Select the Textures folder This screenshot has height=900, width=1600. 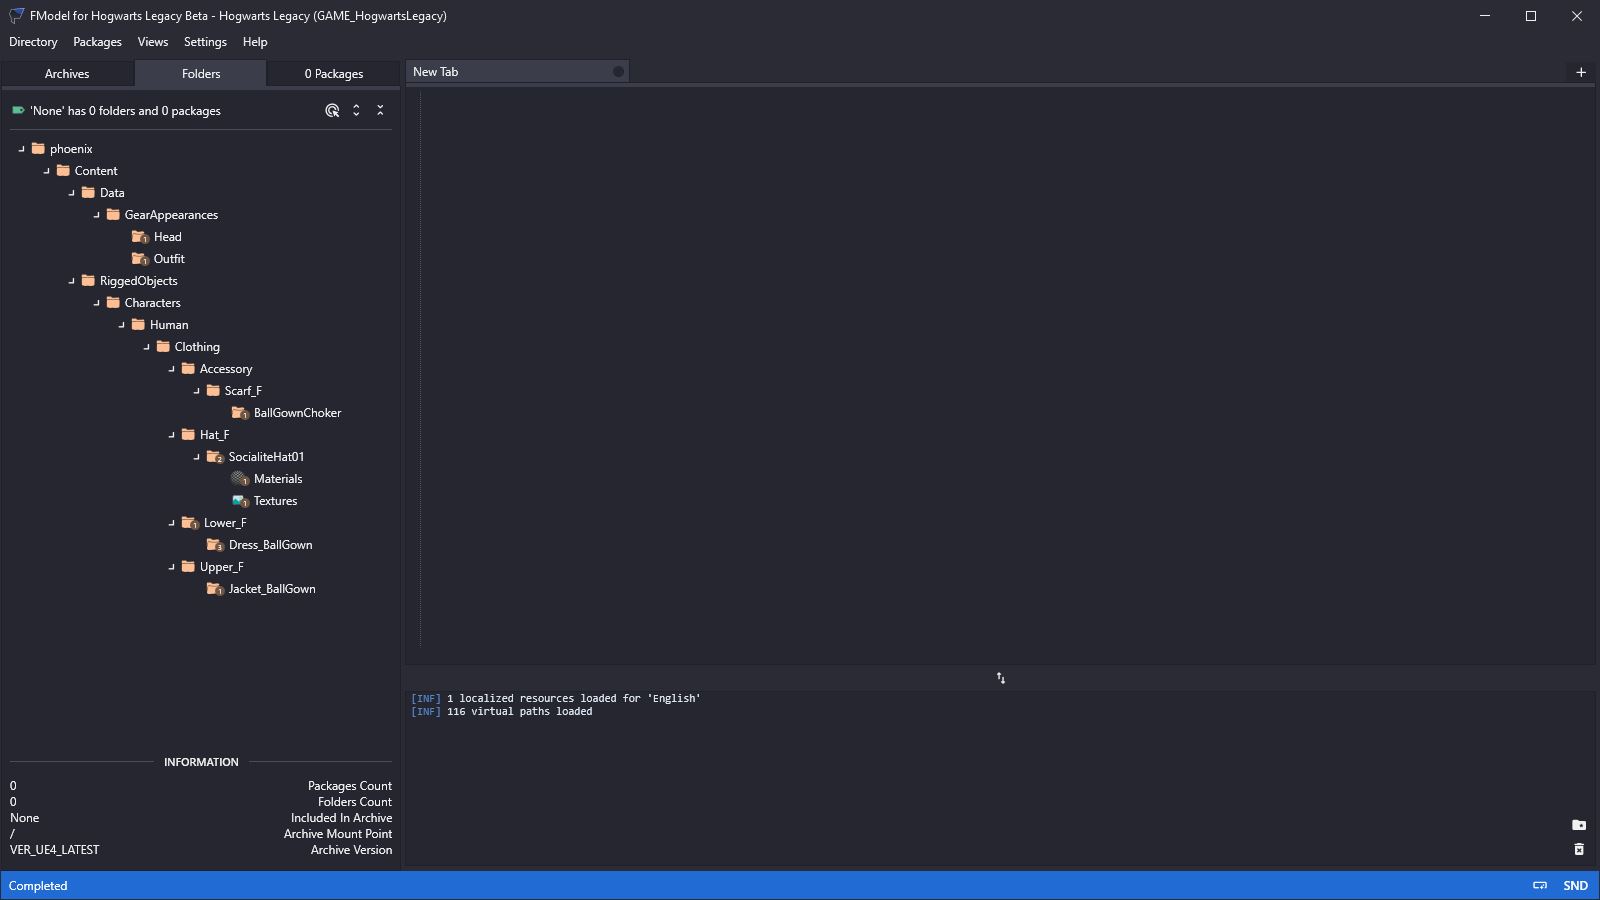(275, 501)
